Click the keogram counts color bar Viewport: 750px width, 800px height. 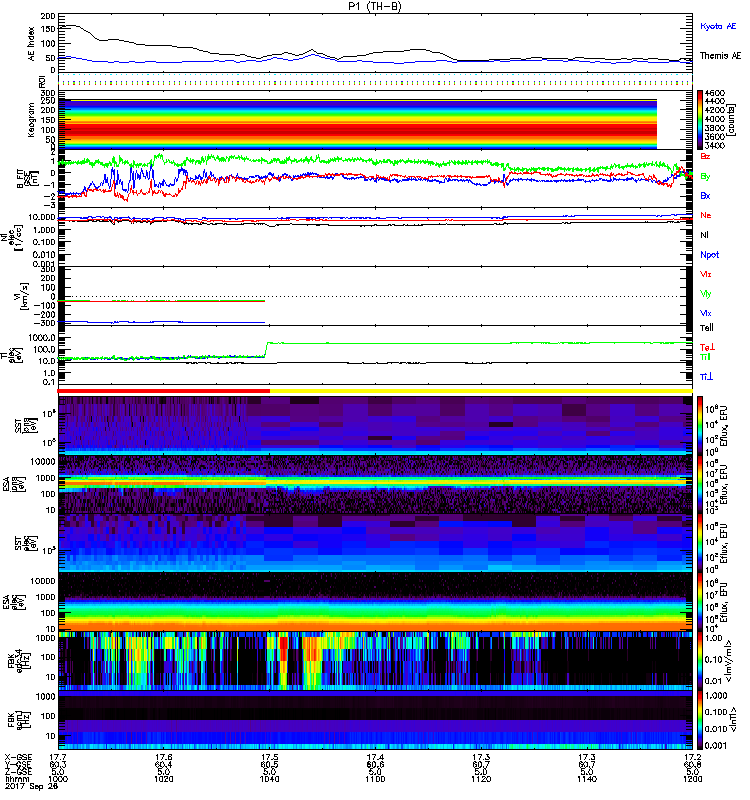point(702,120)
